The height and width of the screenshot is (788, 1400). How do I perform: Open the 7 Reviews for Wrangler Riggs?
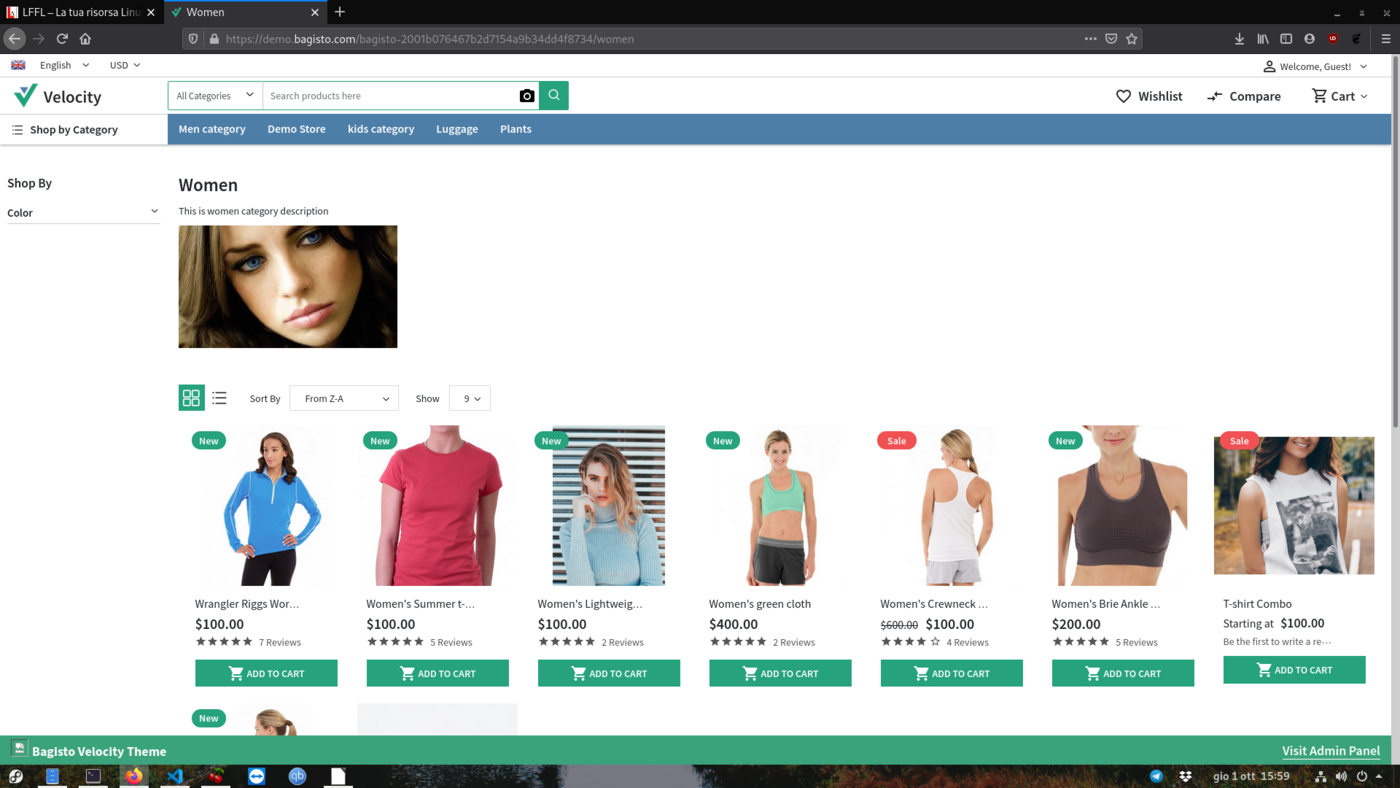coord(280,642)
